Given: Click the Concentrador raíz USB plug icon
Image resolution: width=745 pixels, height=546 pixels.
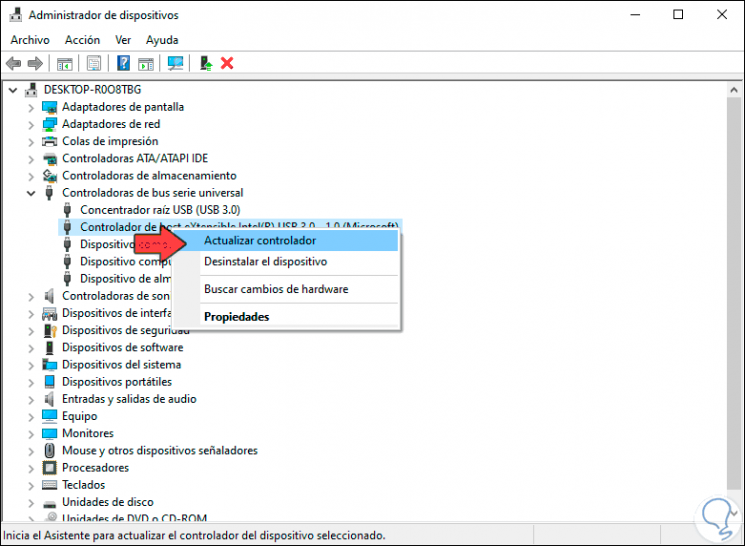Looking at the screenshot, I should [x=67, y=210].
